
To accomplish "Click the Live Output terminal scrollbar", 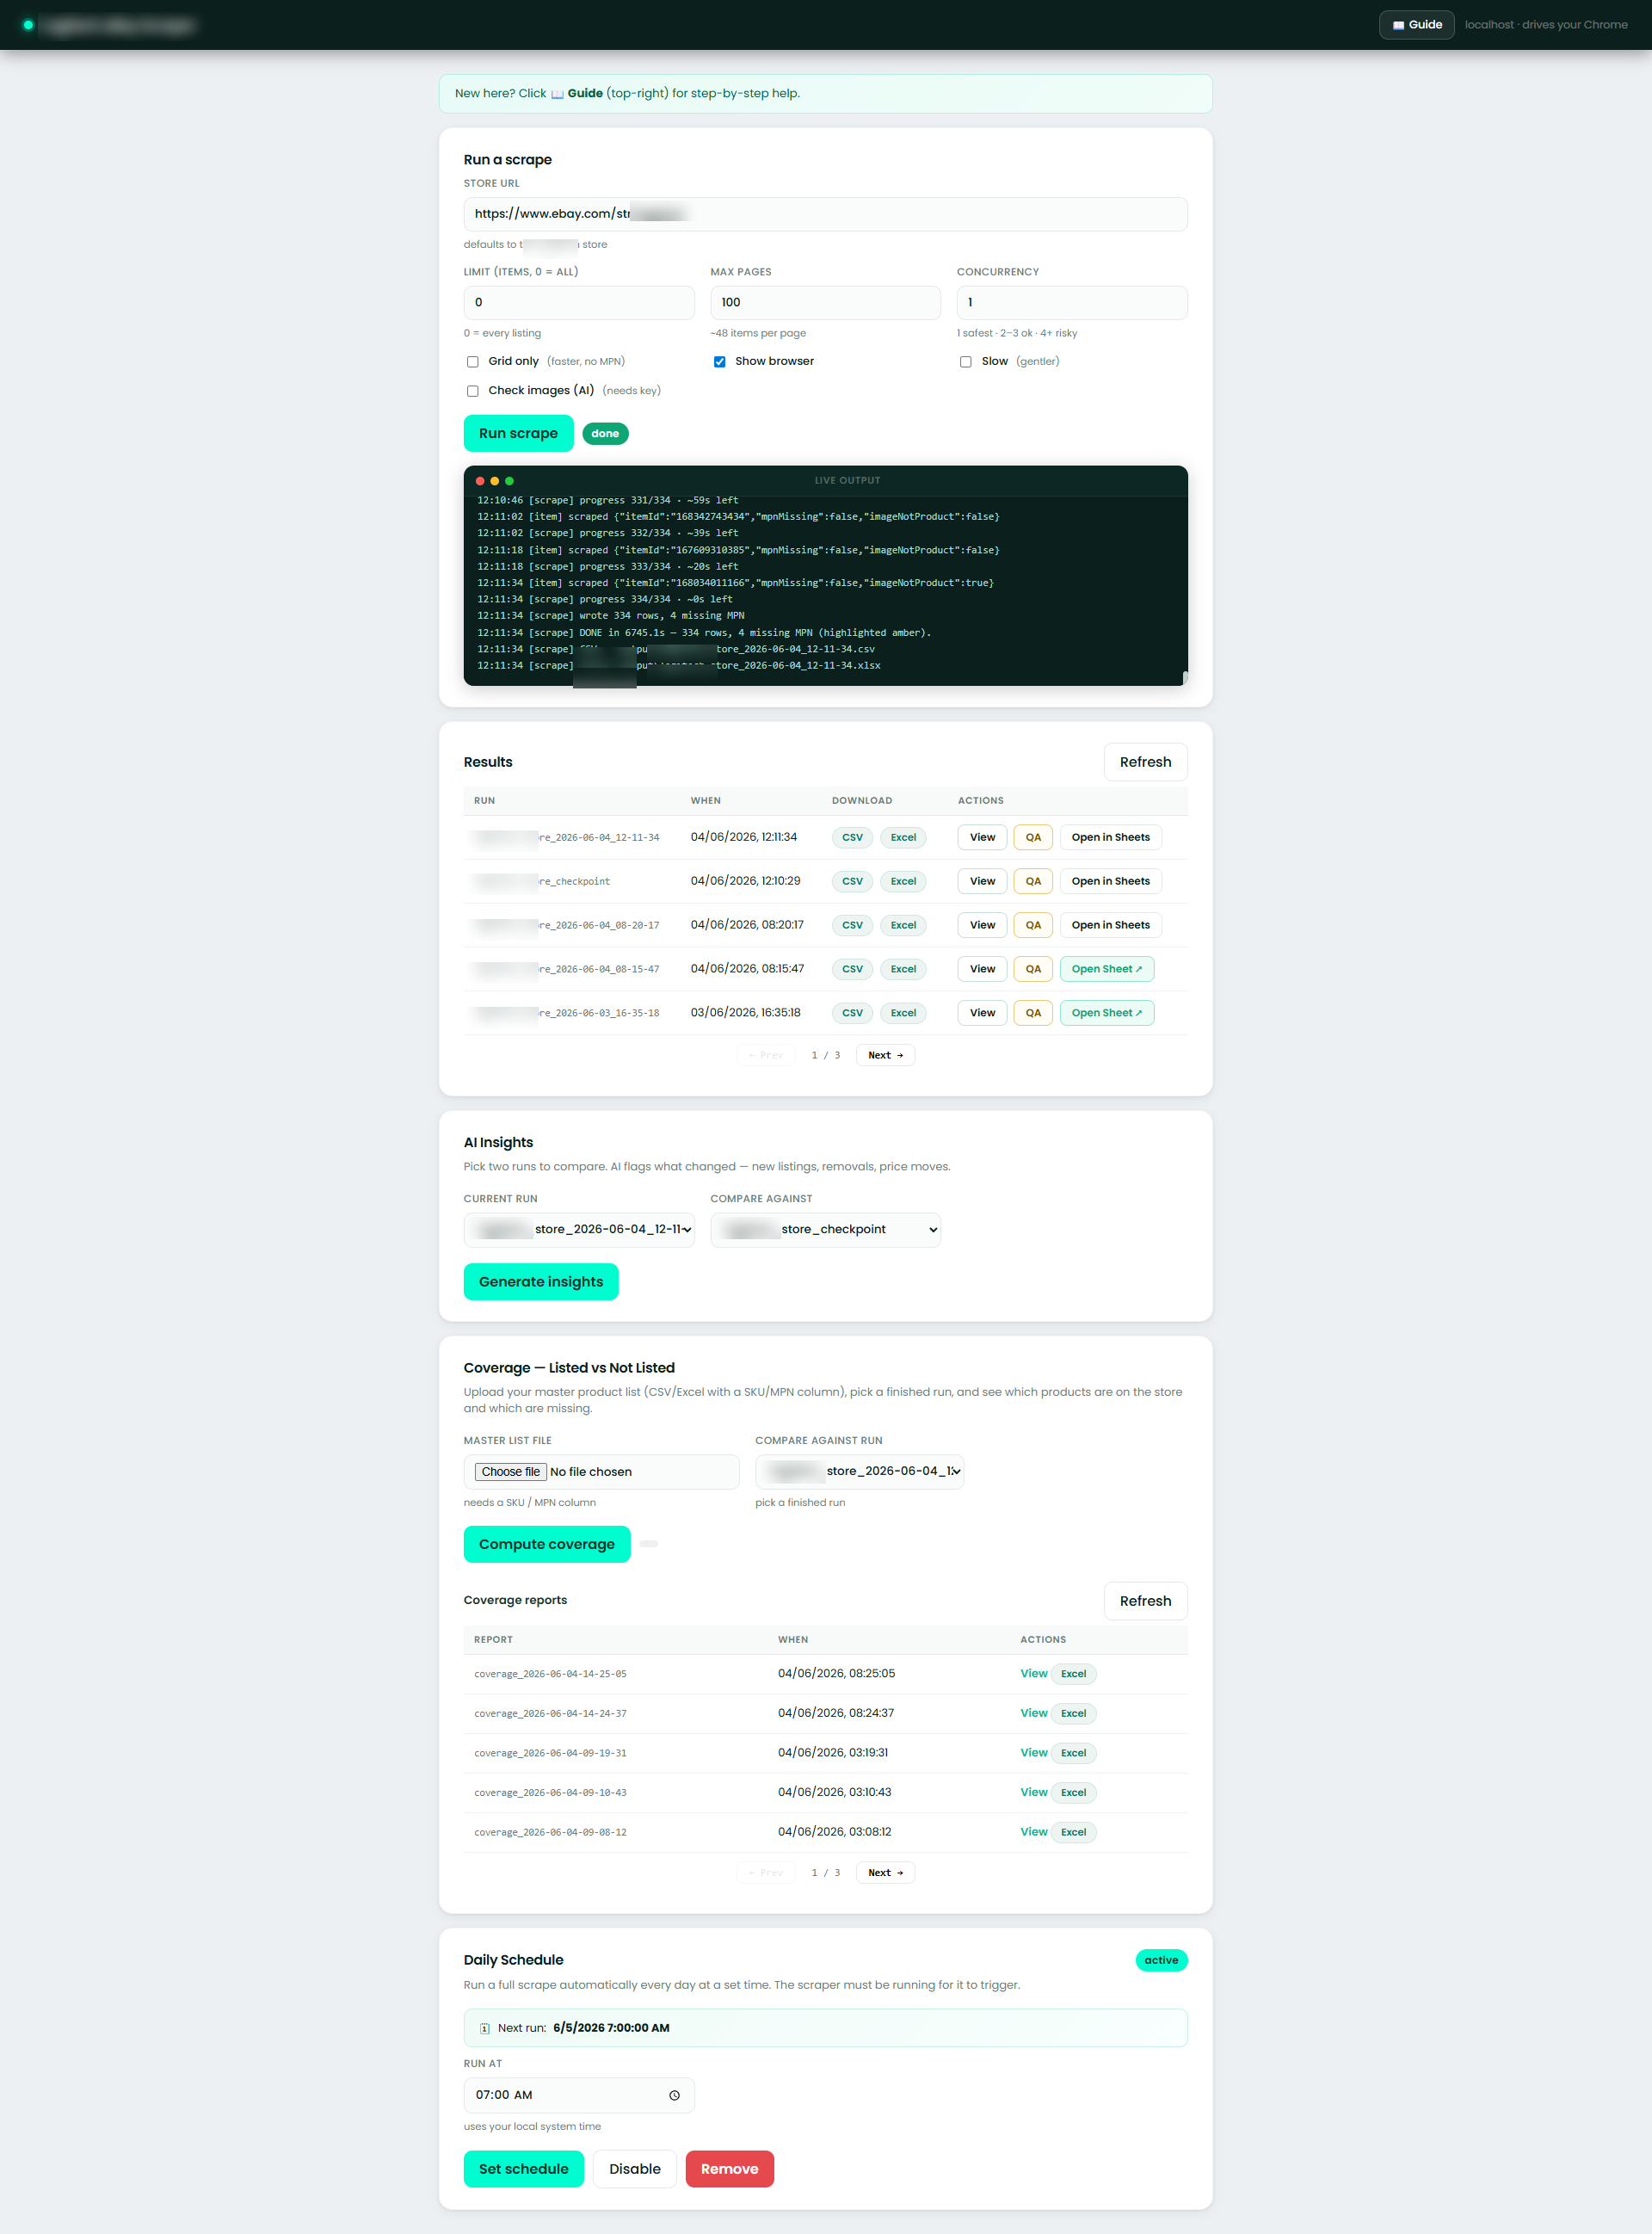I will coord(1185,678).
